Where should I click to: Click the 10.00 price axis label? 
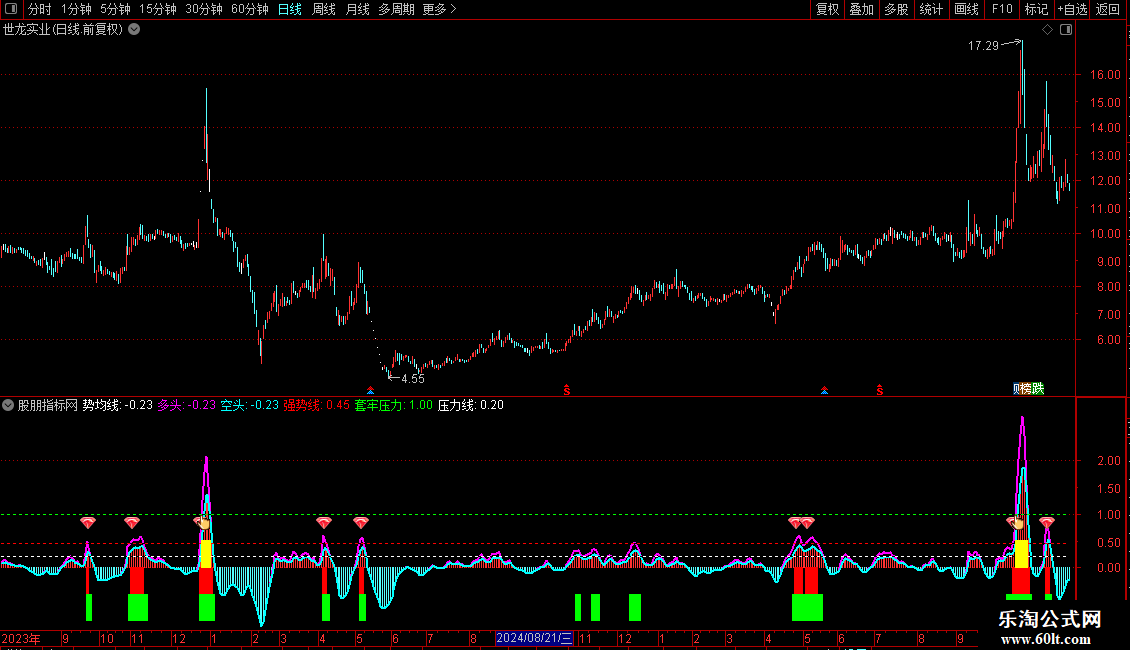coord(1105,234)
